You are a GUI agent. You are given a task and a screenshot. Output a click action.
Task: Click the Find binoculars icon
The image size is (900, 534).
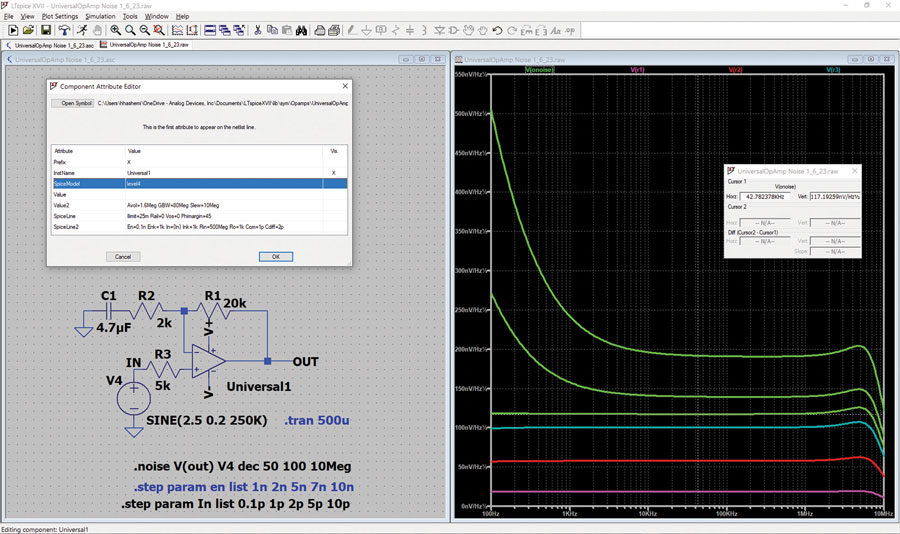point(301,30)
